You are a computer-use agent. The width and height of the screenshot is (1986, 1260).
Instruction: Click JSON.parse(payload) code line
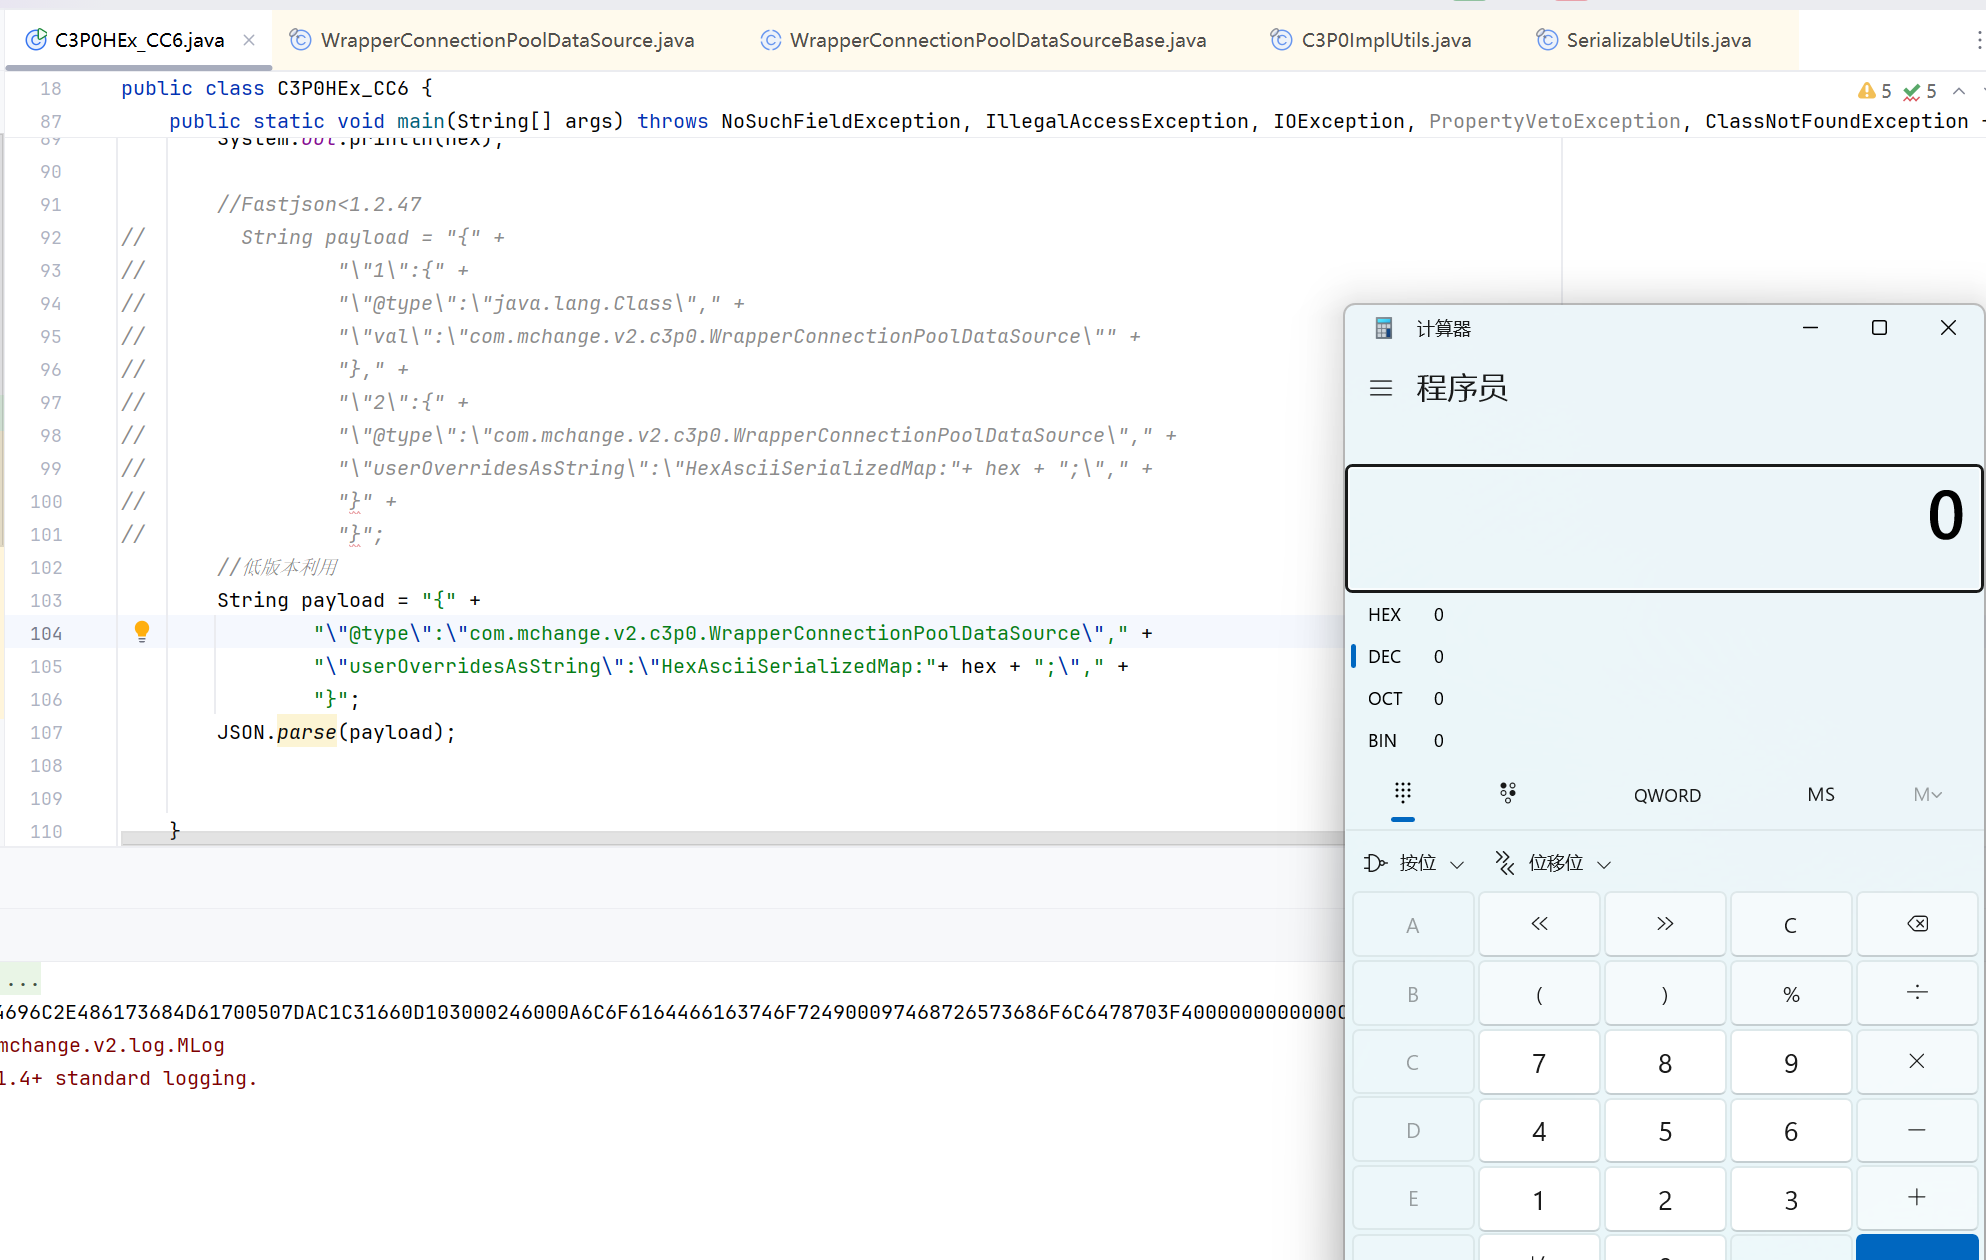[336, 732]
